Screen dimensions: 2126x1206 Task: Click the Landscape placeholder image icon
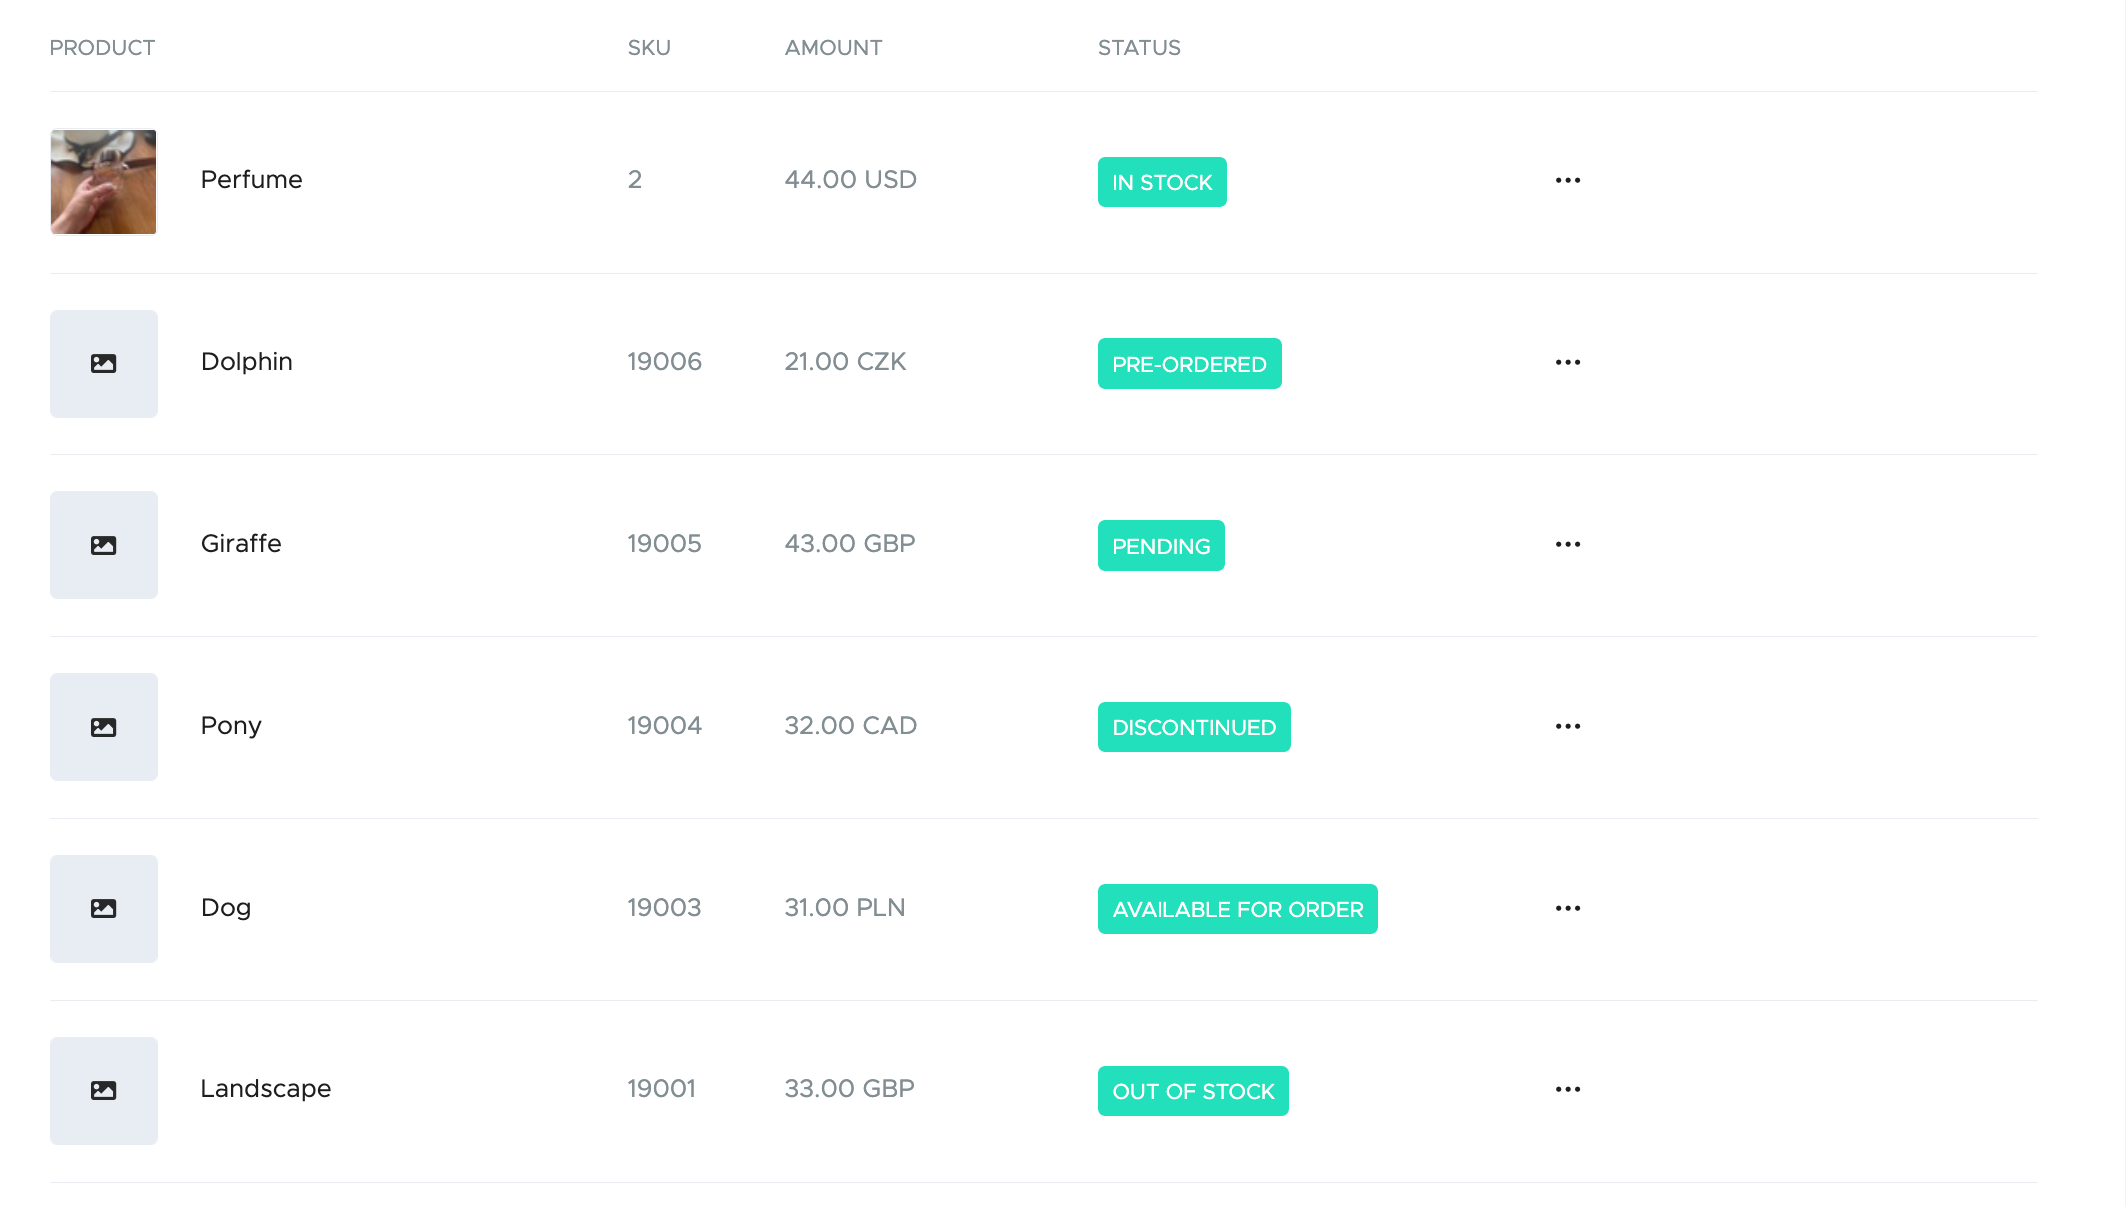104,1091
